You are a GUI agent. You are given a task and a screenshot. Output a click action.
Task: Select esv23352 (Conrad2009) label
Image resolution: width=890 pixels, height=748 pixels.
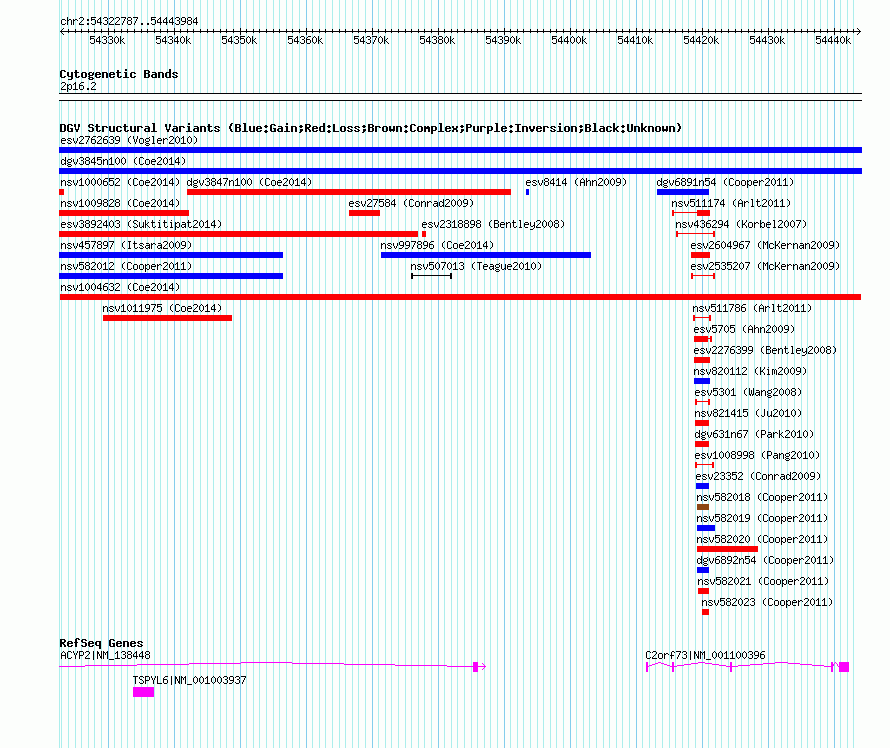point(758,476)
